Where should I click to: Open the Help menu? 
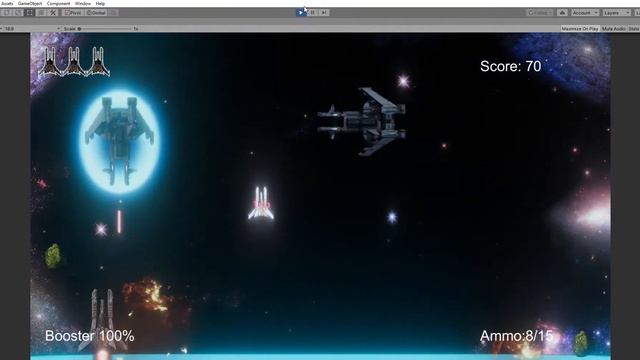click(100, 3)
